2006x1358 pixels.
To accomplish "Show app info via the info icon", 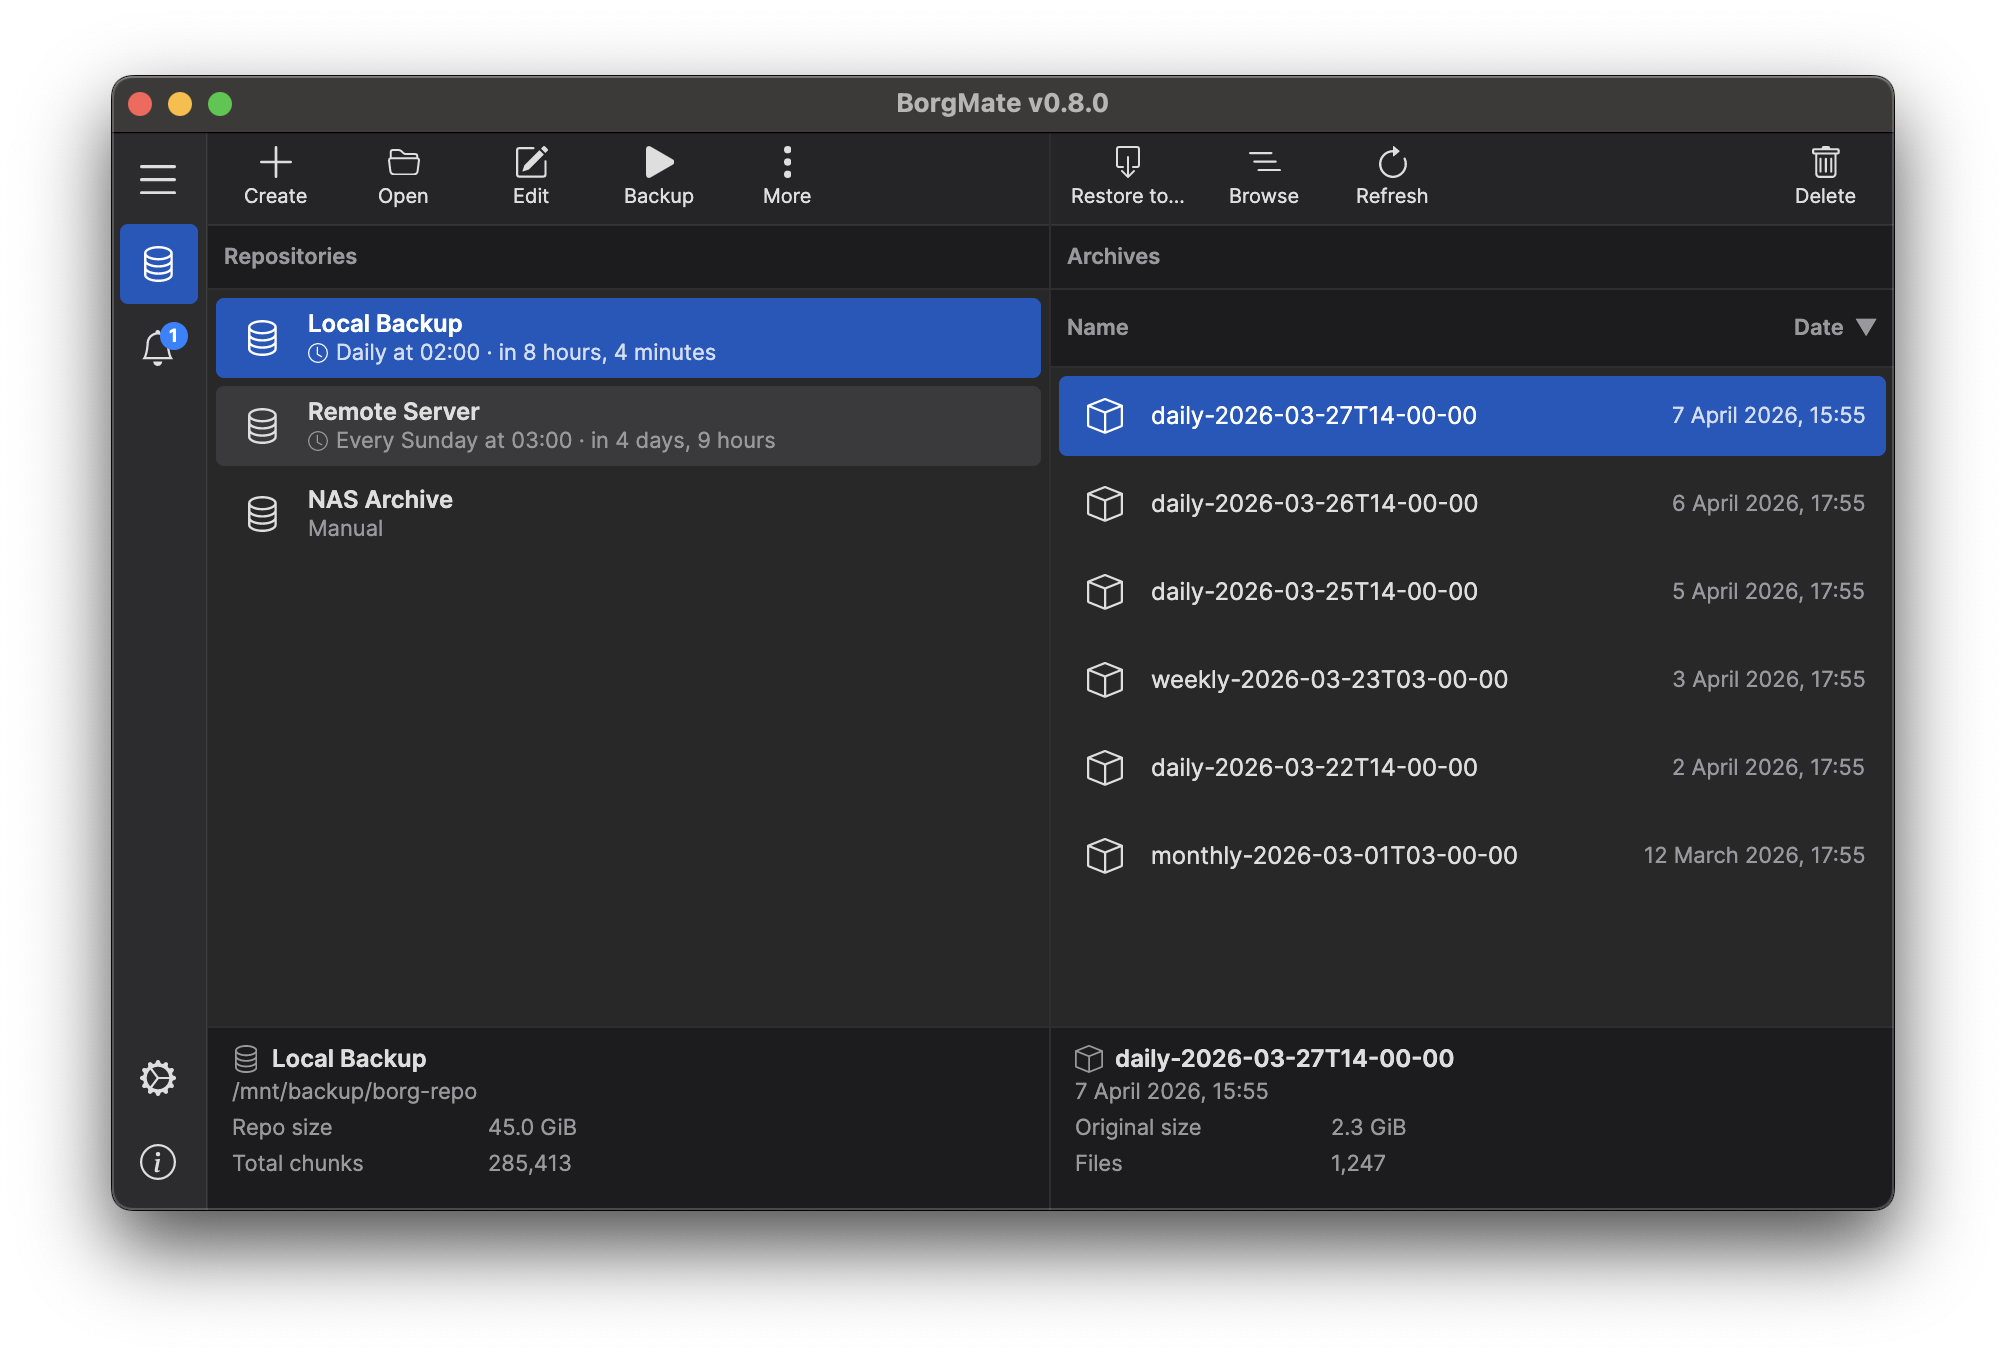I will 158,1162.
